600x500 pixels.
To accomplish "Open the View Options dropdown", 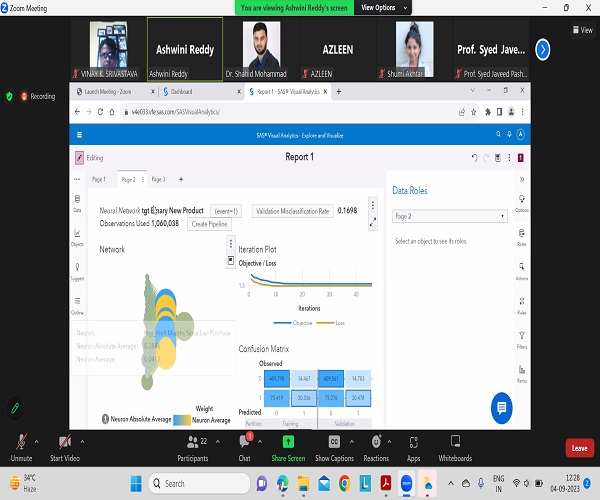I will coord(383,7).
